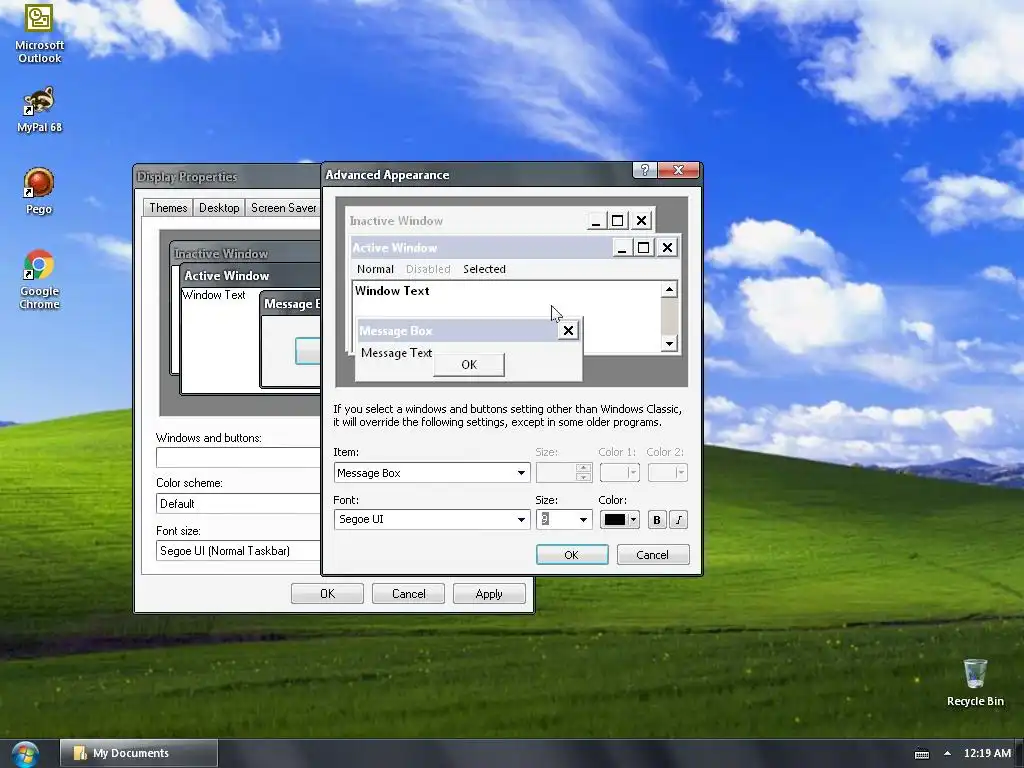Click preview Inactive Window minimize icon
Screen dimensions: 1024x768
595,221
